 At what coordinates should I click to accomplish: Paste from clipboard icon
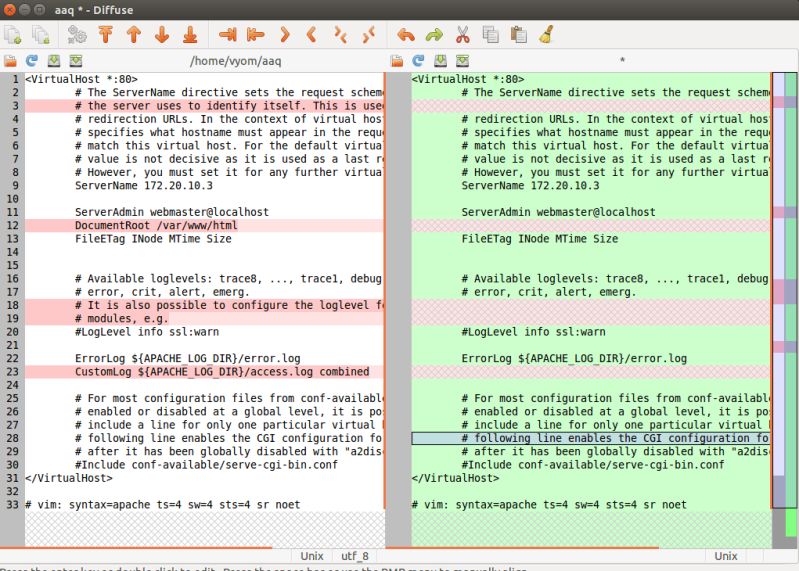[x=519, y=35]
